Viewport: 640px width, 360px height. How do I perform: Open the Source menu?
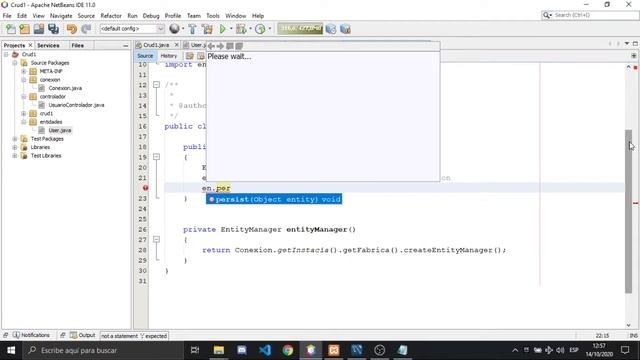pyautogui.click(x=86, y=16)
